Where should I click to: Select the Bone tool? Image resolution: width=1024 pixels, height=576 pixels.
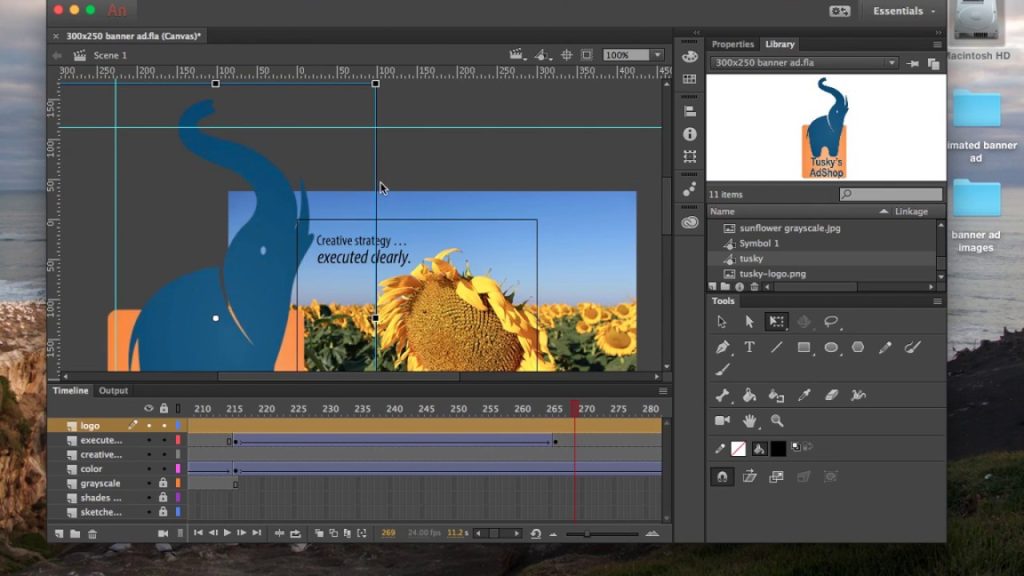click(x=722, y=396)
